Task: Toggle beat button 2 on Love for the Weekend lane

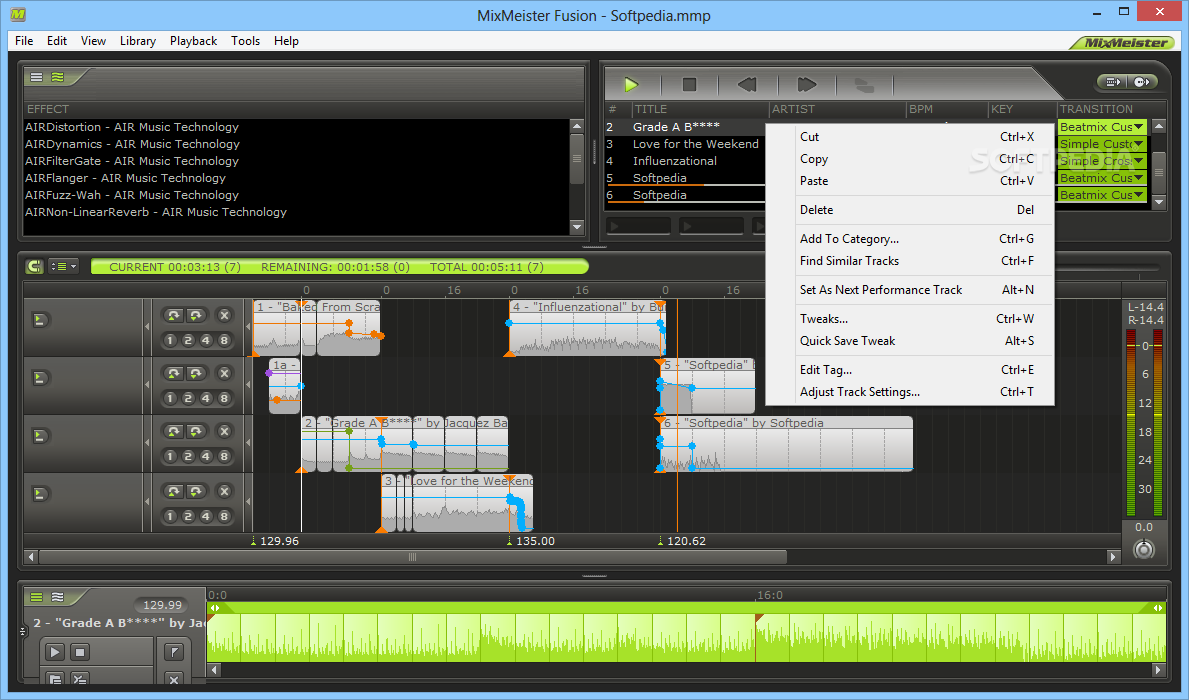Action: 188,516
